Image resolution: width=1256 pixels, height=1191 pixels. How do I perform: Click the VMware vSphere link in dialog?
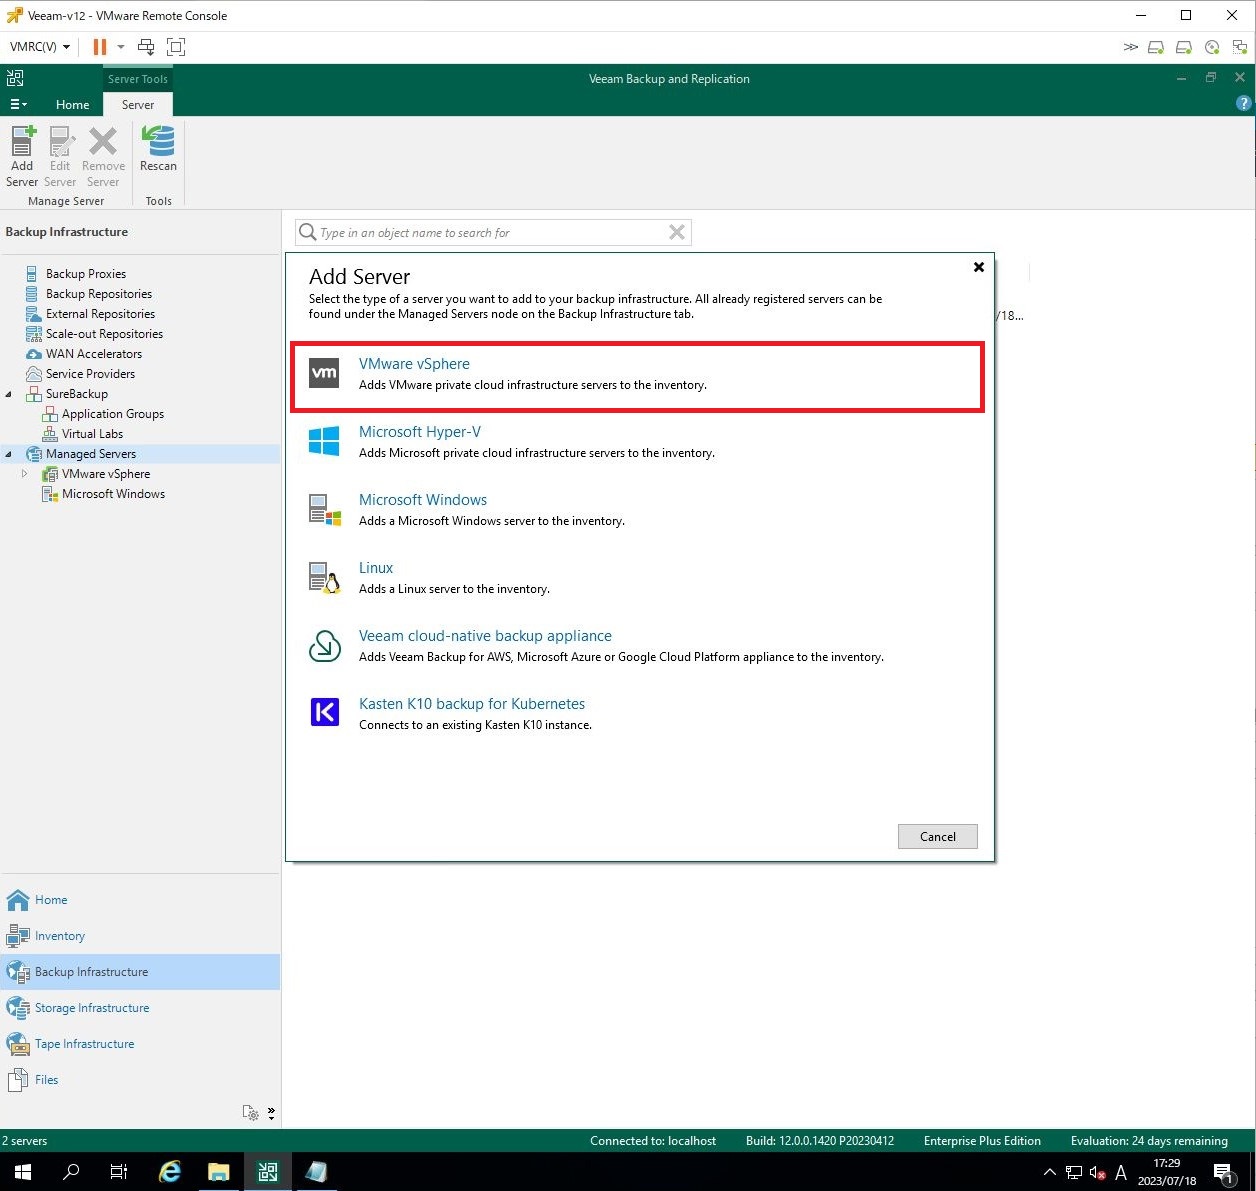414,364
